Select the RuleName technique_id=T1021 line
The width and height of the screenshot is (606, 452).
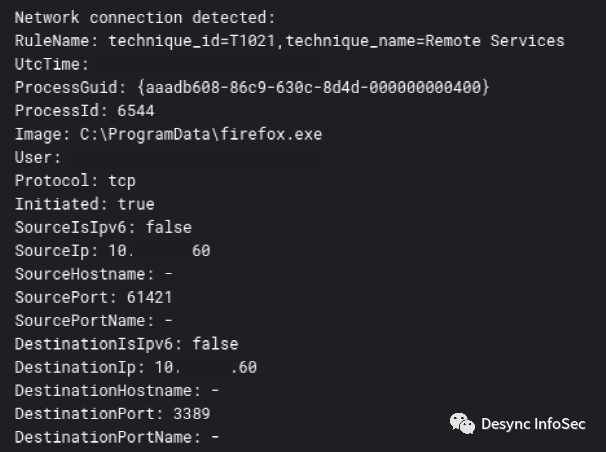(x=289, y=41)
